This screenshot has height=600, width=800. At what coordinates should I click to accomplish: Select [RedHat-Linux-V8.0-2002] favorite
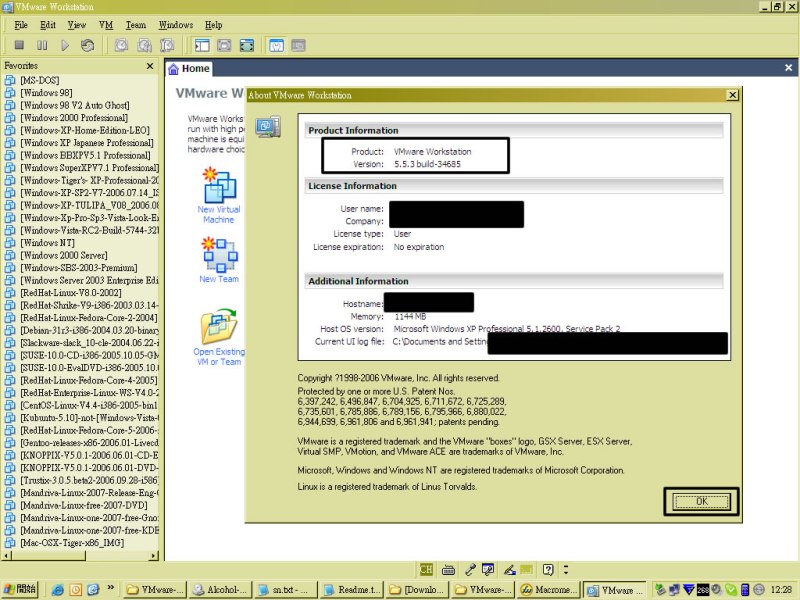pyautogui.click(x=70, y=292)
